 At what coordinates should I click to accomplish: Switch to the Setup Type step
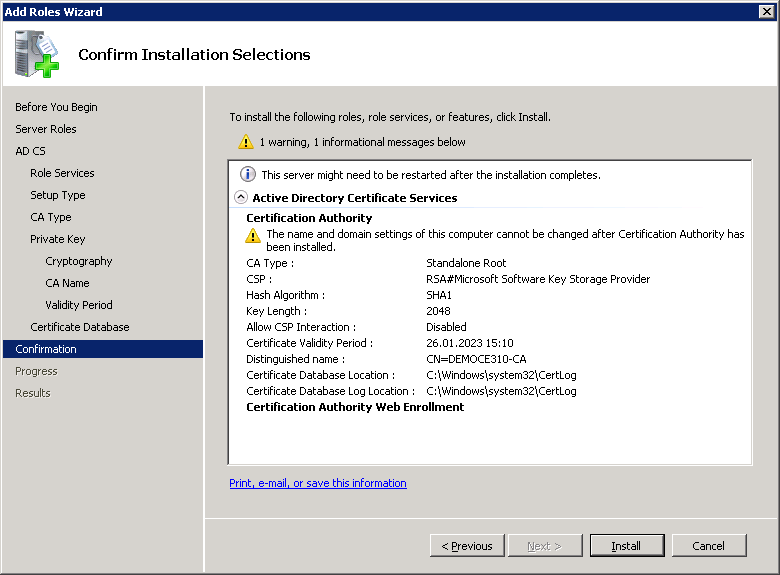point(58,195)
